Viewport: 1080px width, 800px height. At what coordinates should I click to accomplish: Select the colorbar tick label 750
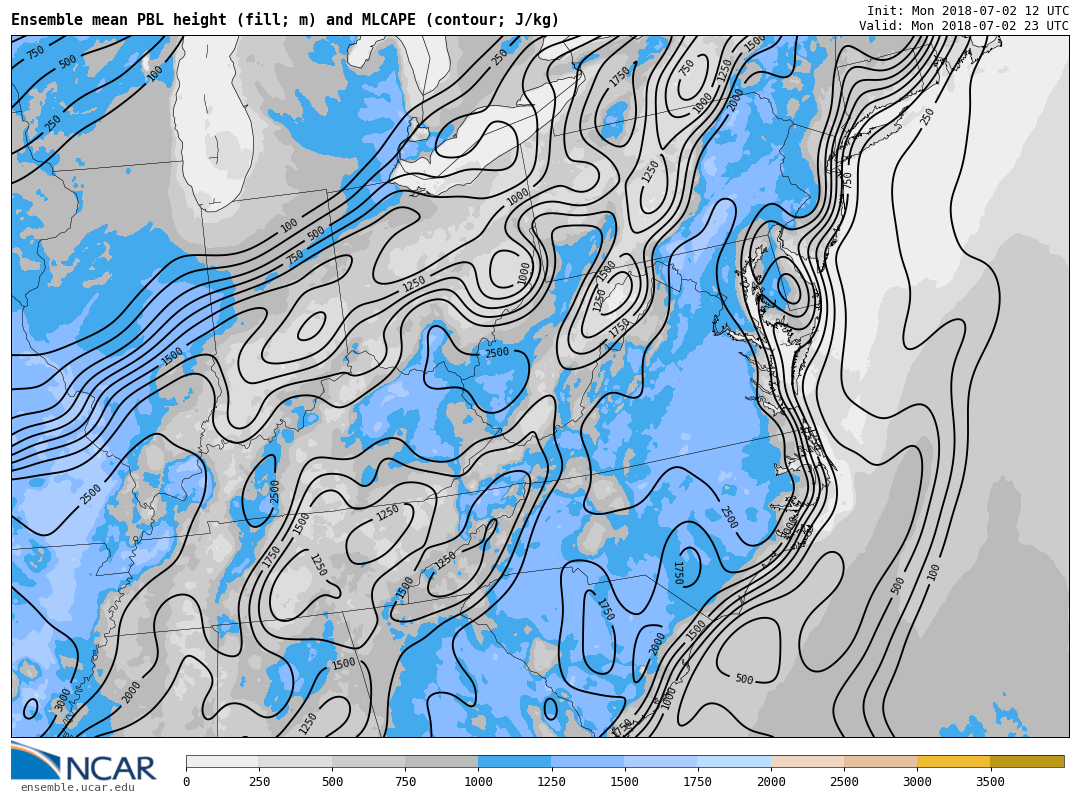(405, 782)
